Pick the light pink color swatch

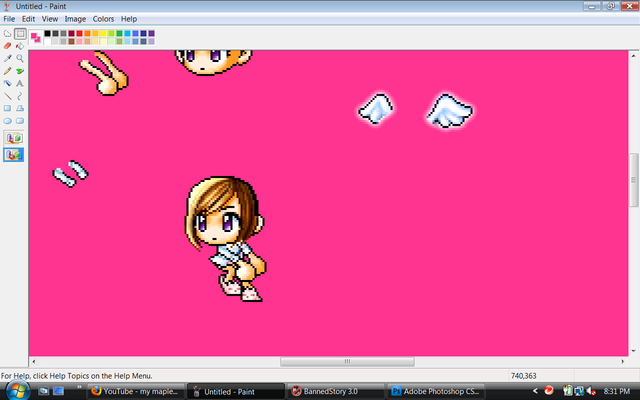point(79,41)
